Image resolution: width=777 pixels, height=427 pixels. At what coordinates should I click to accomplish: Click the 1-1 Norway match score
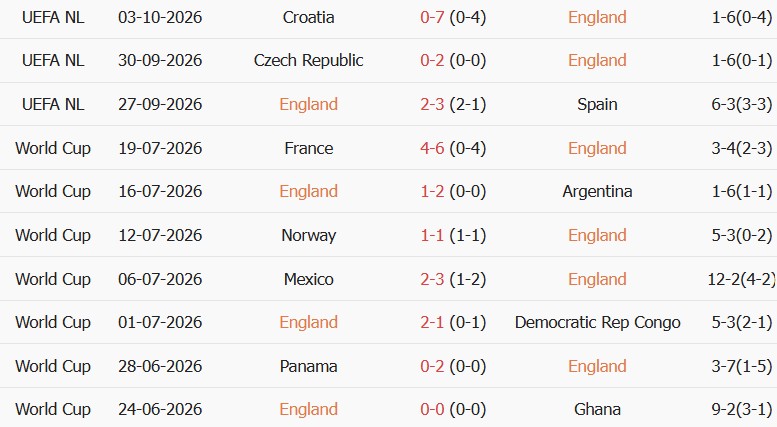click(432, 235)
